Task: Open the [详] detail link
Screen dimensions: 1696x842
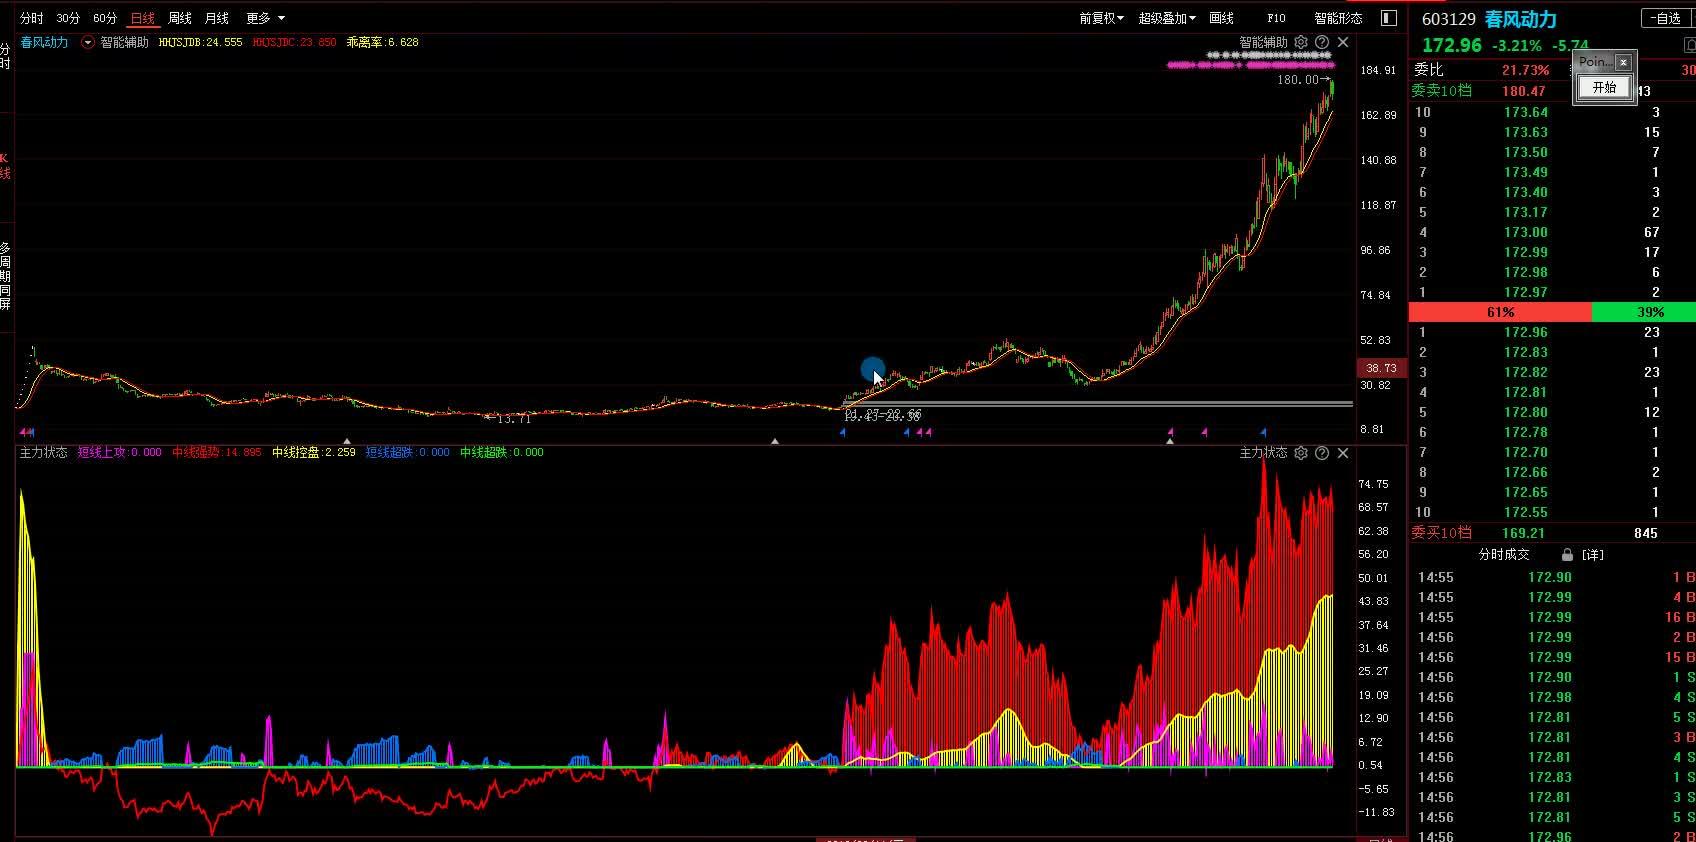Action: pyautogui.click(x=1593, y=555)
